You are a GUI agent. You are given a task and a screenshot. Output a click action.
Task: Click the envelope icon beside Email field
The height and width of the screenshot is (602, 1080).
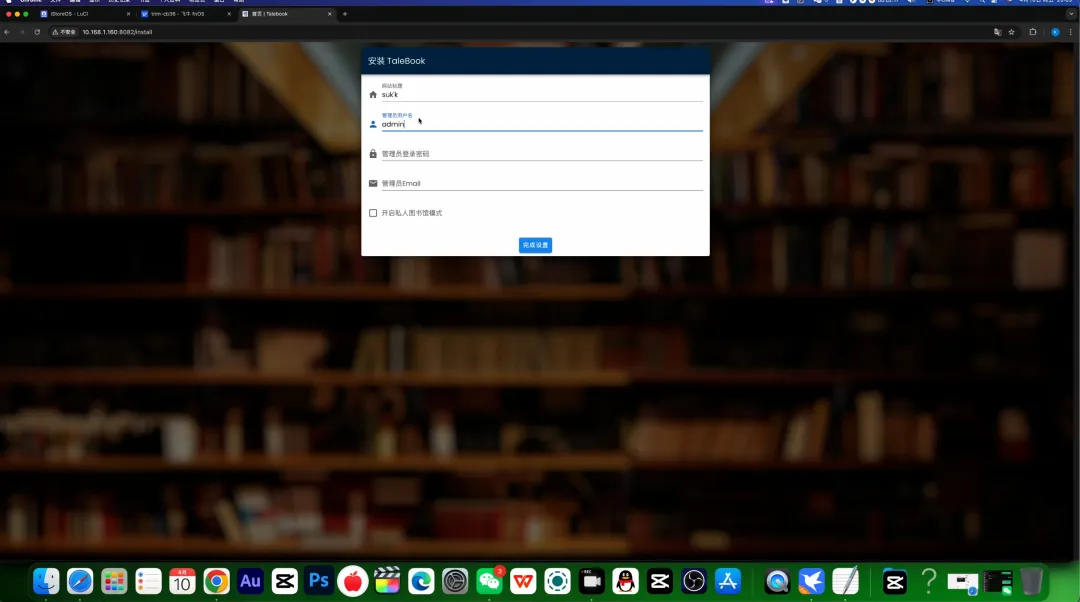click(373, 183)
